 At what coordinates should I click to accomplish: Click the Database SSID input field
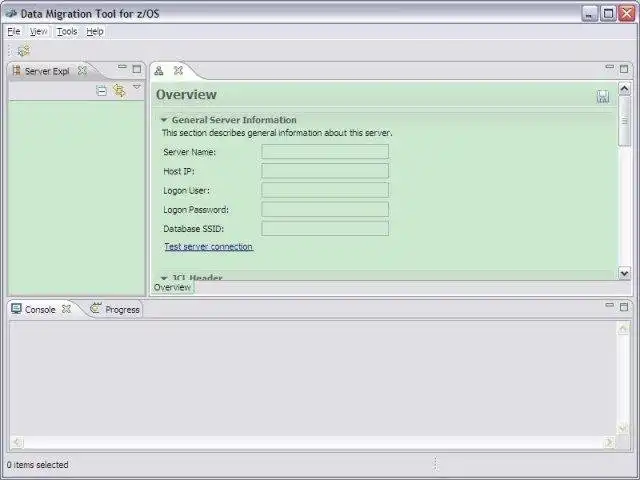pyautogui.click(x=325, y=228)
